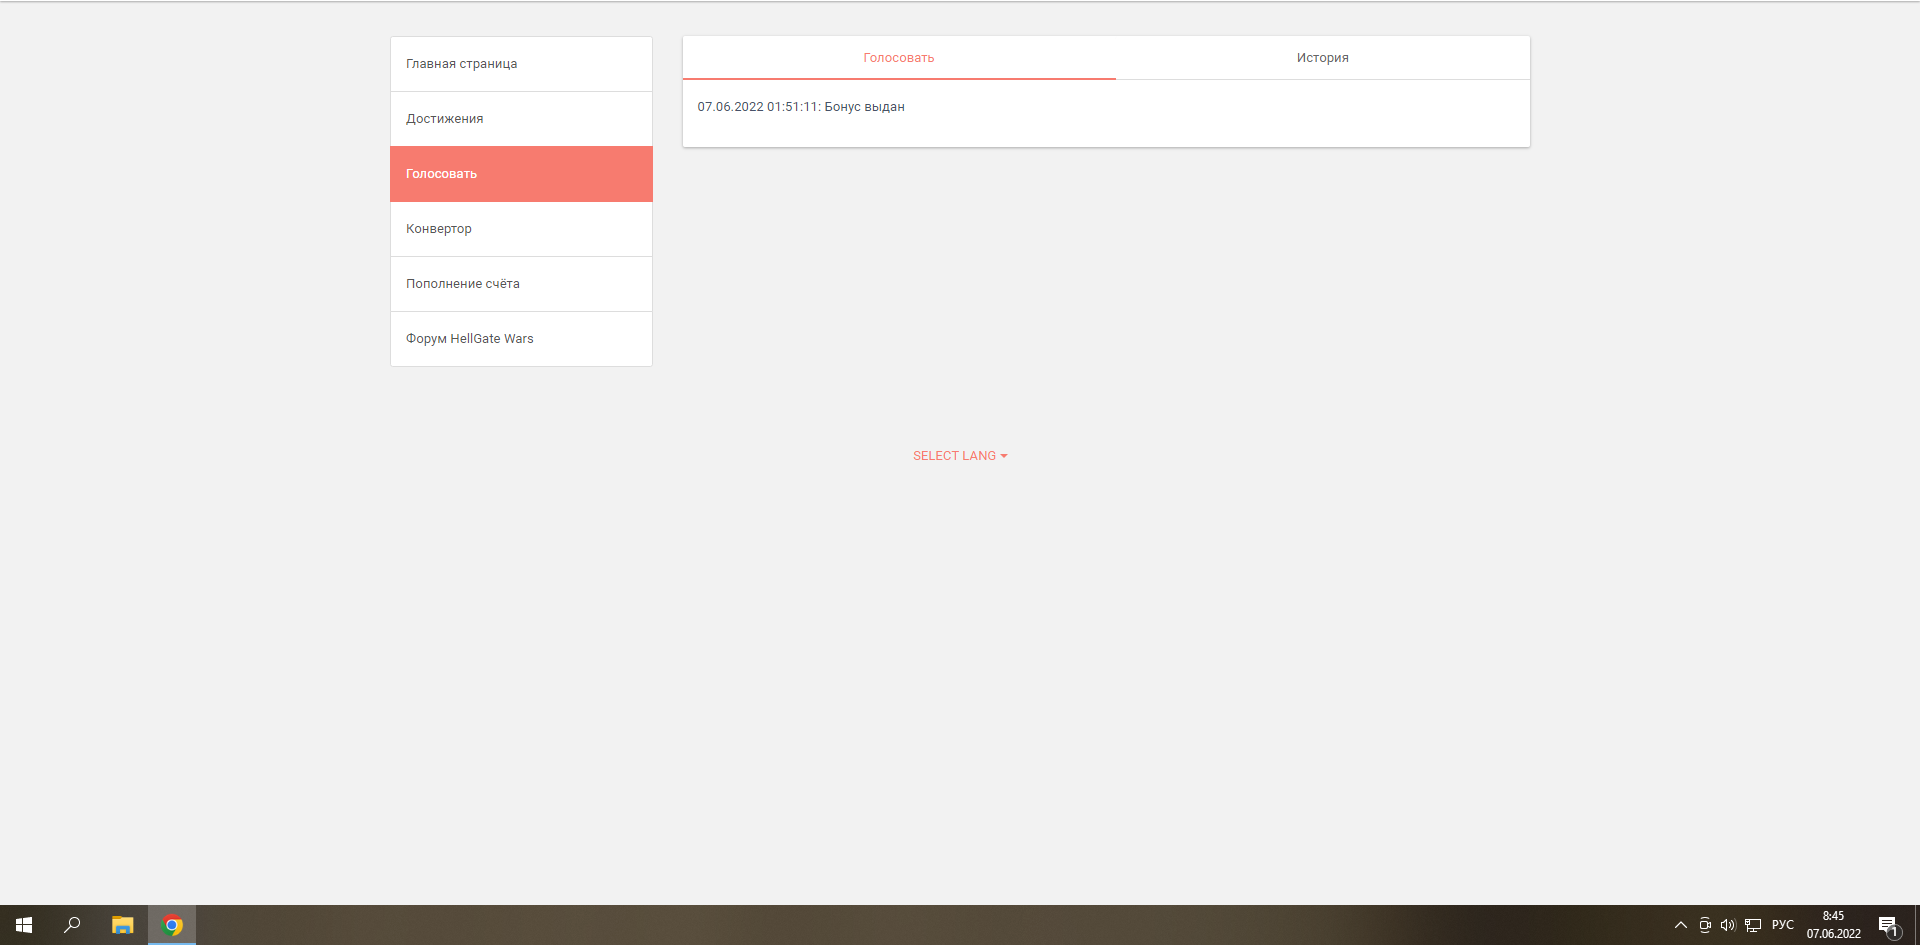Click the Chrome taskbar icon
Viewport: 1920px width, 945px height.
click(x=172, y=925)
